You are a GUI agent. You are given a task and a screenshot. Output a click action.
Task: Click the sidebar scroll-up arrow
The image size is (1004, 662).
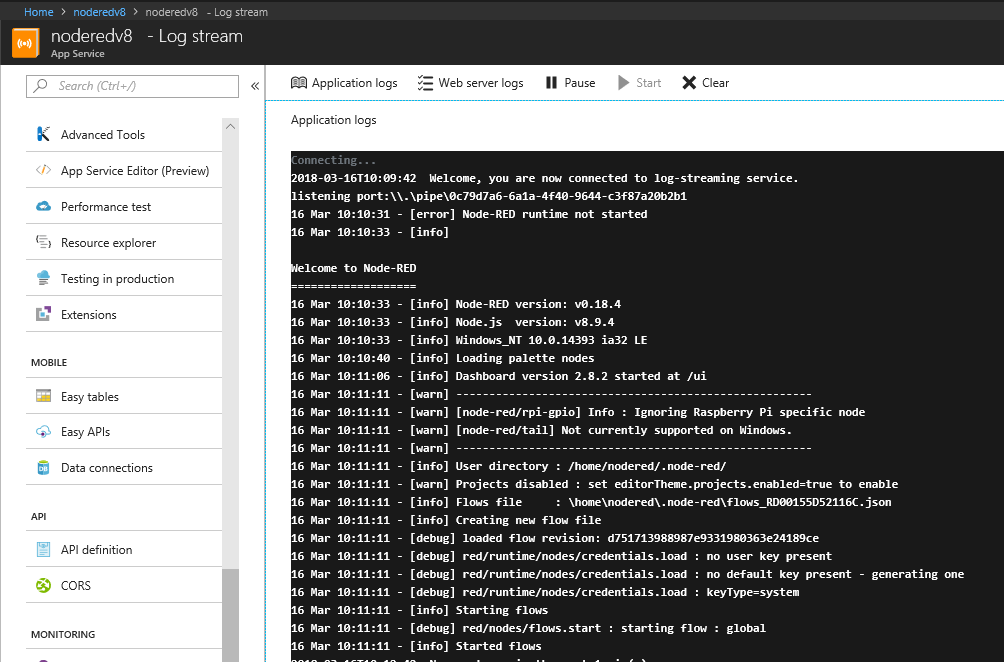231,127
